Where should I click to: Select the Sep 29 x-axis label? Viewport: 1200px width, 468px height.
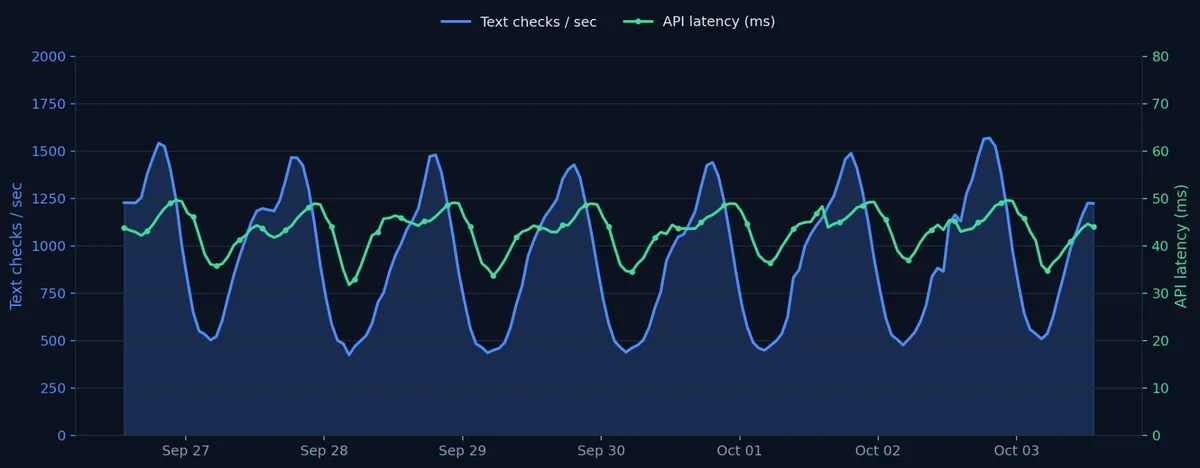point(463,451)
